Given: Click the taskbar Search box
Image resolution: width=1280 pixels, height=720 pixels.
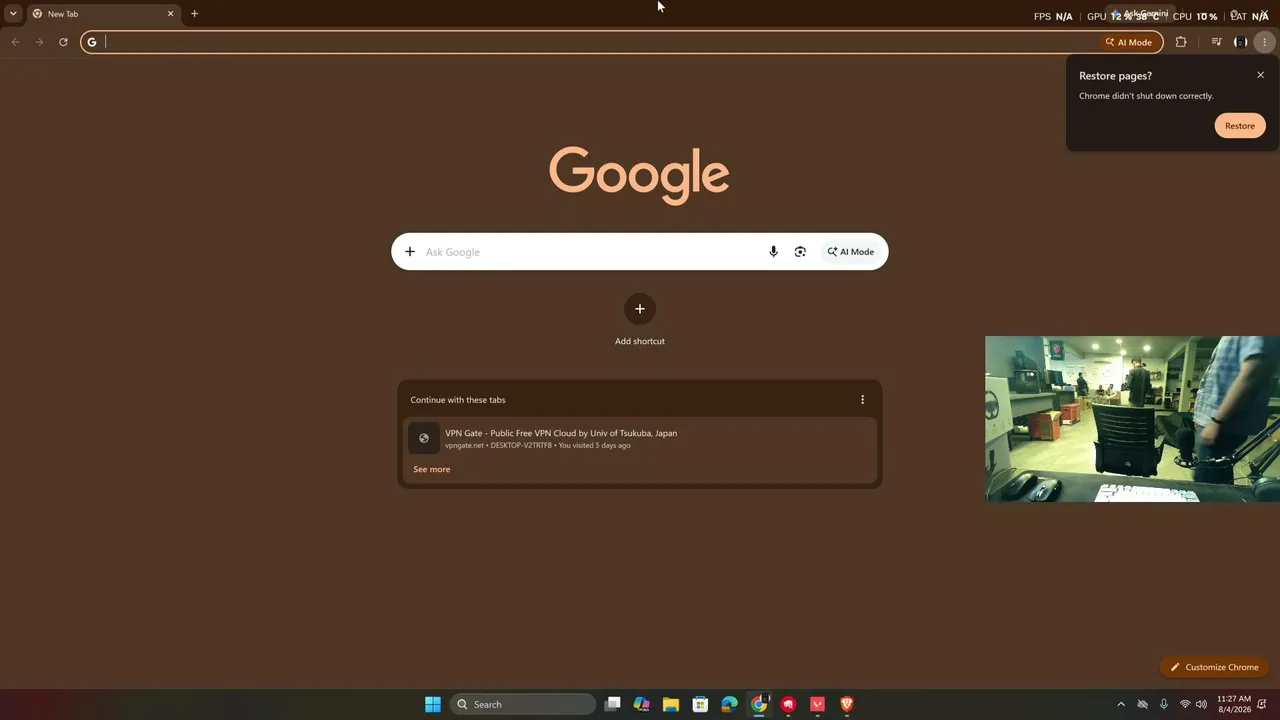Looking at the screenshot, I should click(523, 704).
